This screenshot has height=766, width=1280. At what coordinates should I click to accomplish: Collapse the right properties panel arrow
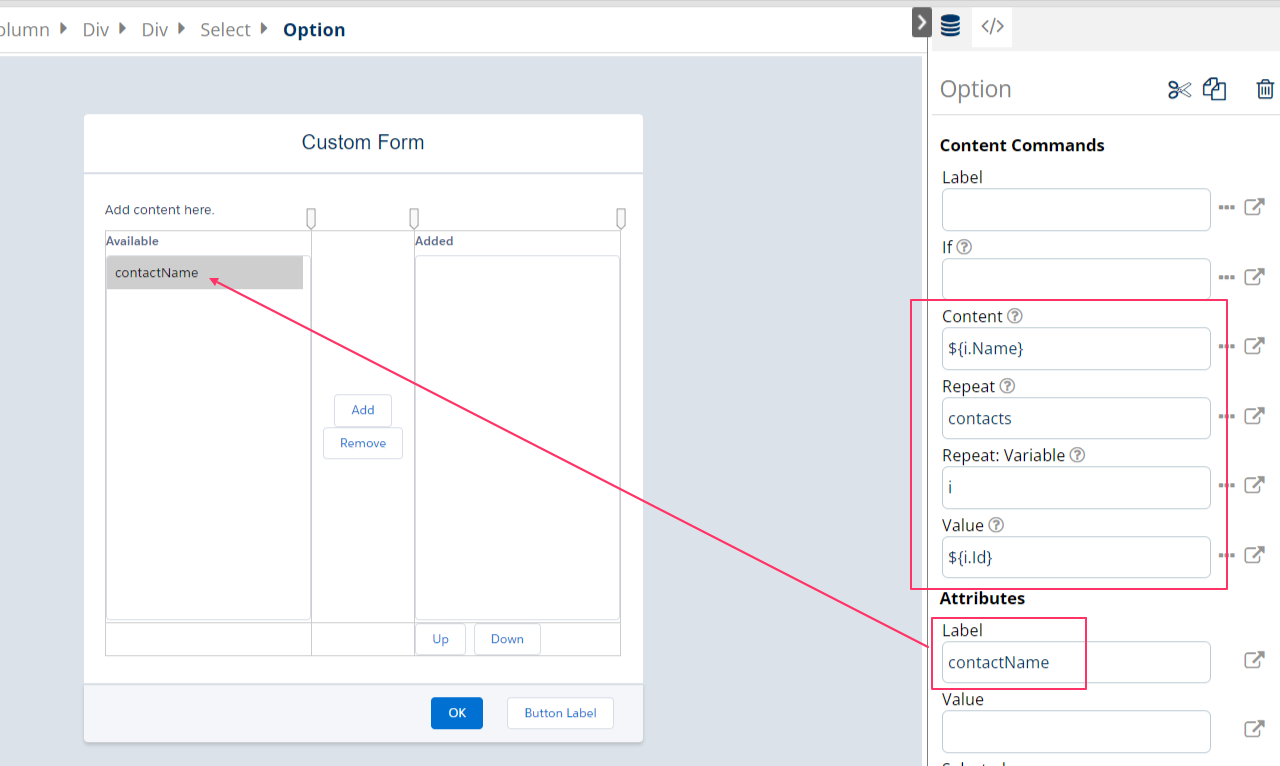pos(922,23)
